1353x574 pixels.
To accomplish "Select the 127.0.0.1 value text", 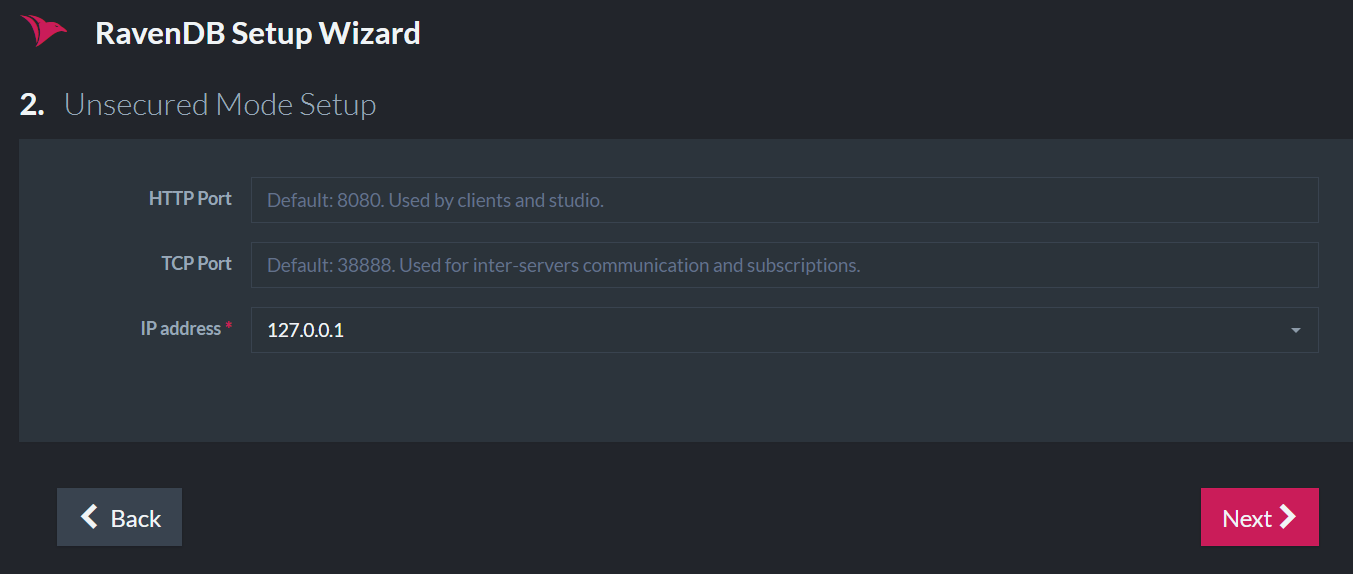I will point(305,330).
